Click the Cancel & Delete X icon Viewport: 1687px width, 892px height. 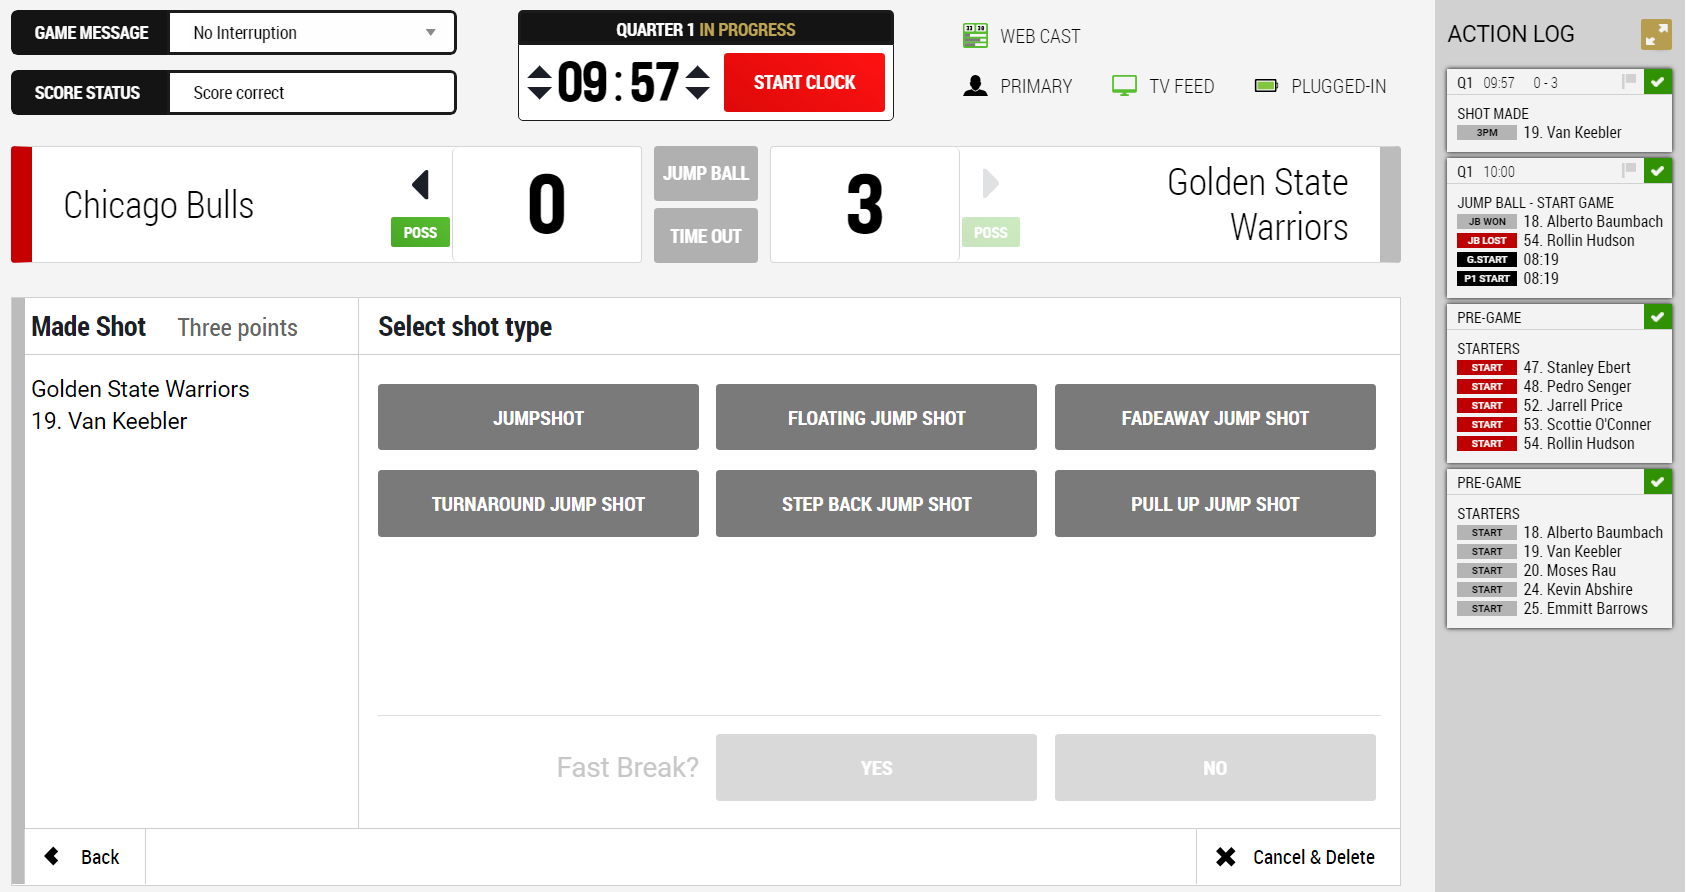pos(1225,857)
